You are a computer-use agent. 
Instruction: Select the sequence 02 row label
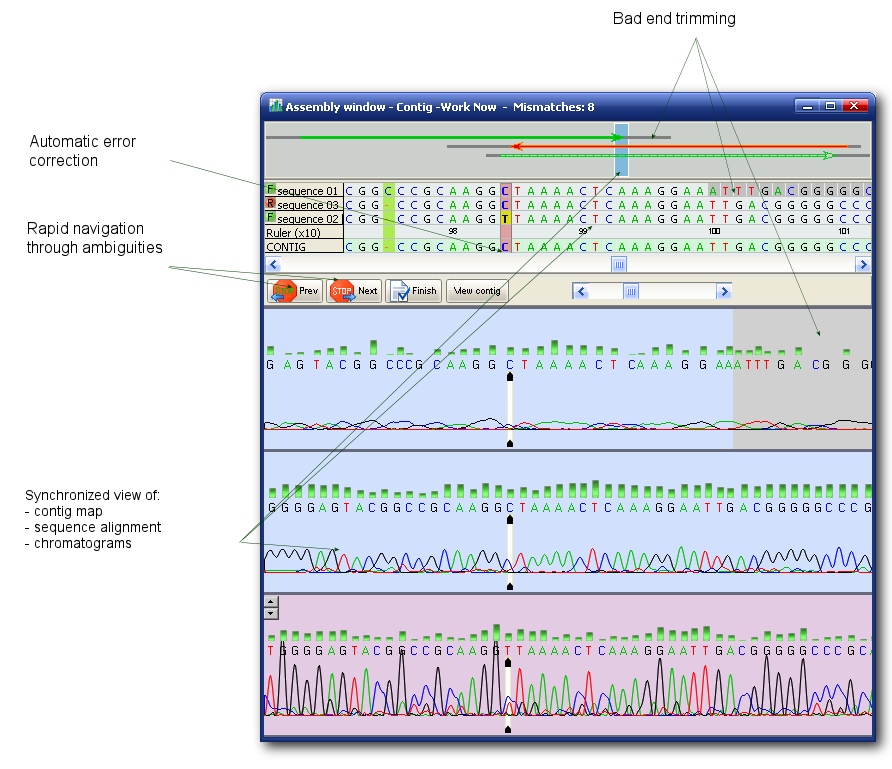304,218
